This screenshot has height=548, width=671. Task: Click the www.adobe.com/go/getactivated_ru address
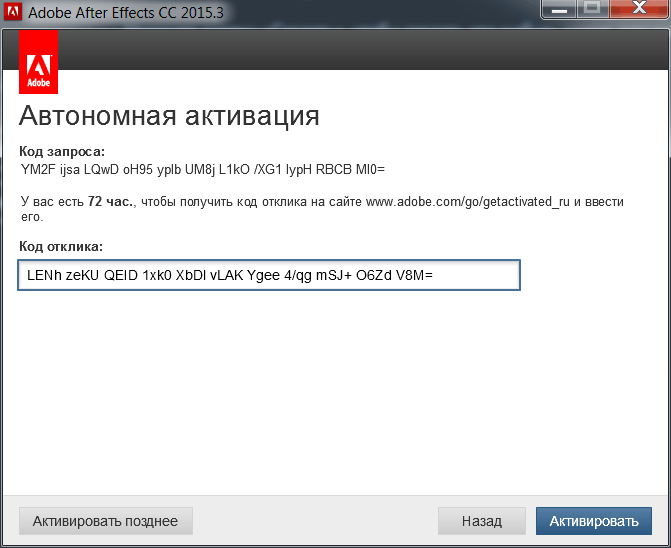click(x=468, y=201)
